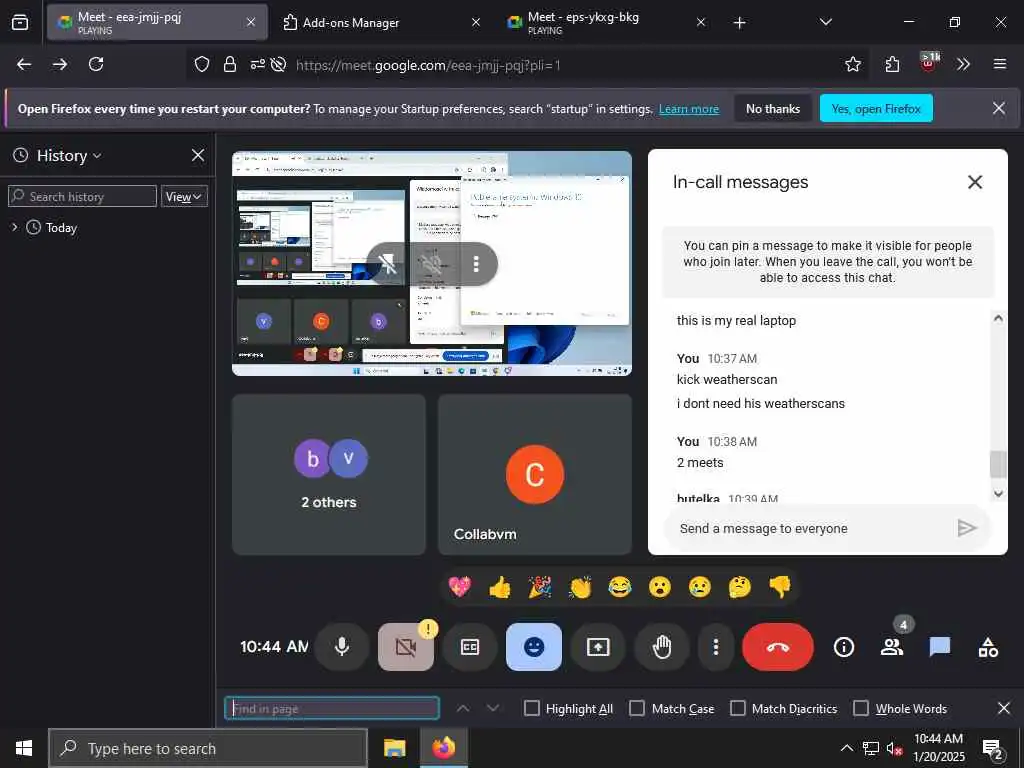
Task: Close the History sidebar
Action: click(x=198, y=155)
